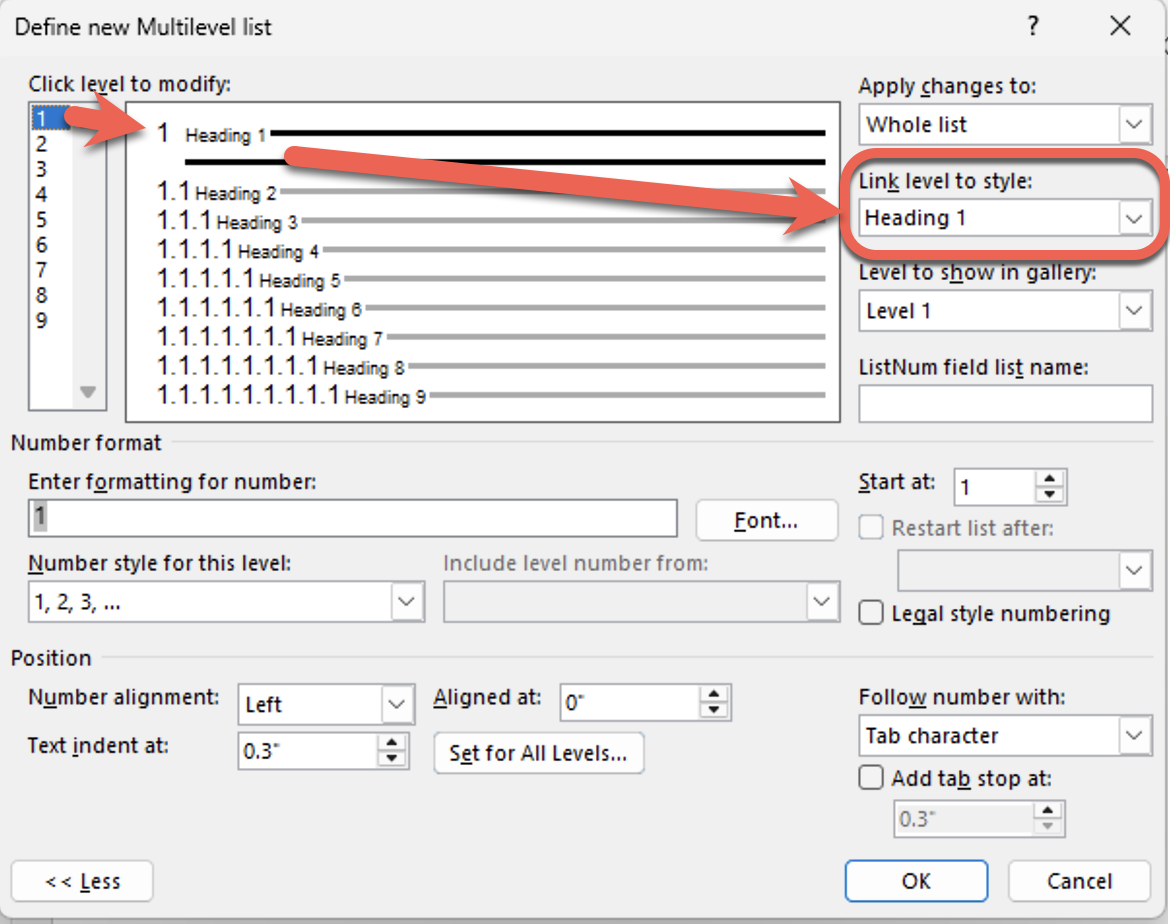Screen dimensions: 1170x924
Task: Expand the Number alignment dropdown
Action: click(x=397, y=704)
